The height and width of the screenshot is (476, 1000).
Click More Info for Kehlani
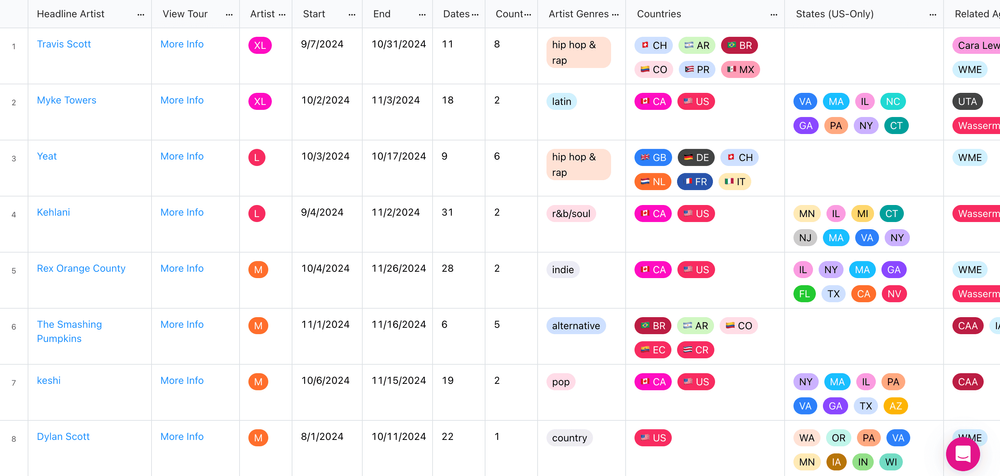click(182, 212)
